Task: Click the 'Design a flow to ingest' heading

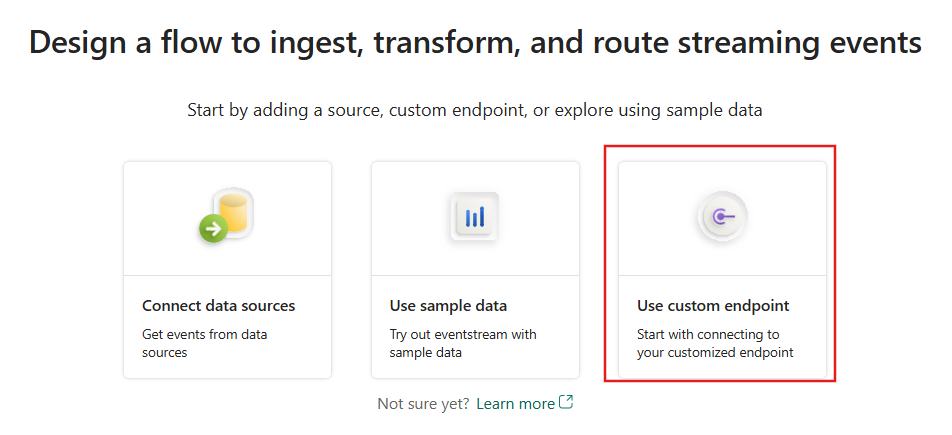Action: pos(475,43)
